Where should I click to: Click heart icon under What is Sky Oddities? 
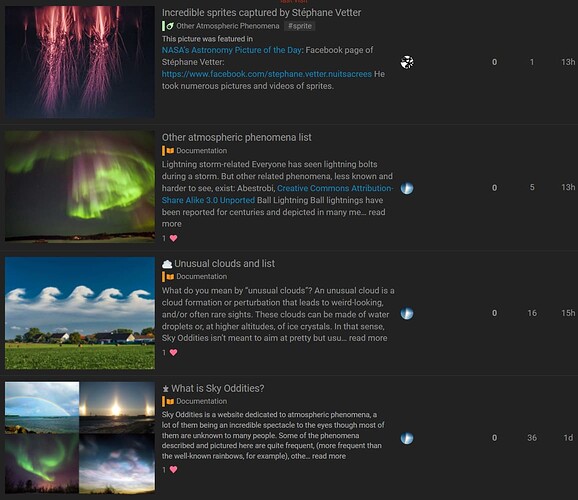(x=173, y=469)
